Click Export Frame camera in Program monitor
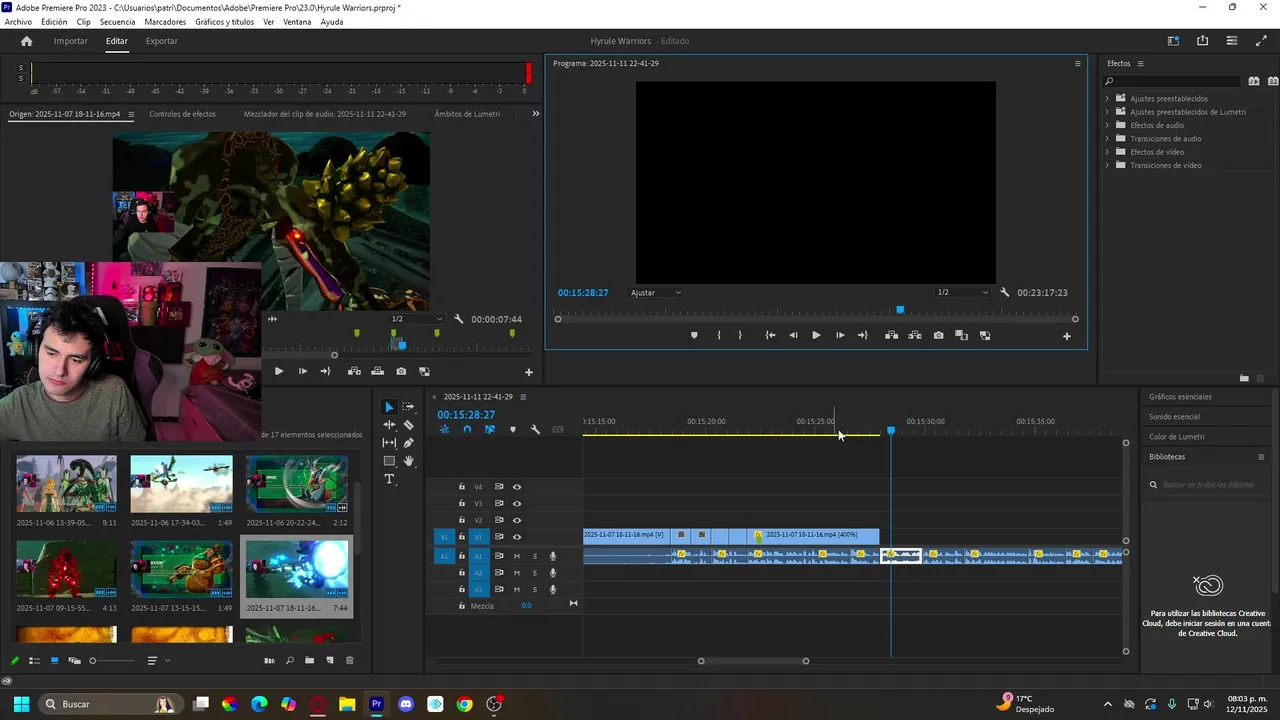Image resolution: width=1280 pixels, height=720 pixels. tap(938, 336)
